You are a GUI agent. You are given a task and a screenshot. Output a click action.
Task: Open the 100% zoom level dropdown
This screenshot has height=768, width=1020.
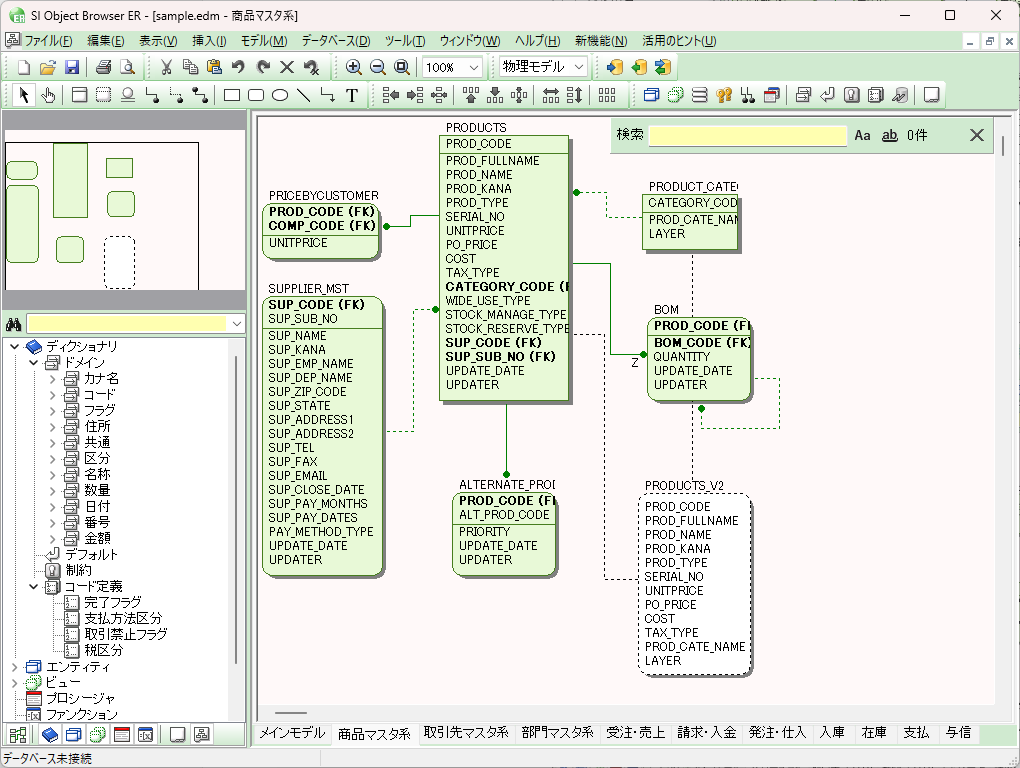click(x=474, y=67)
